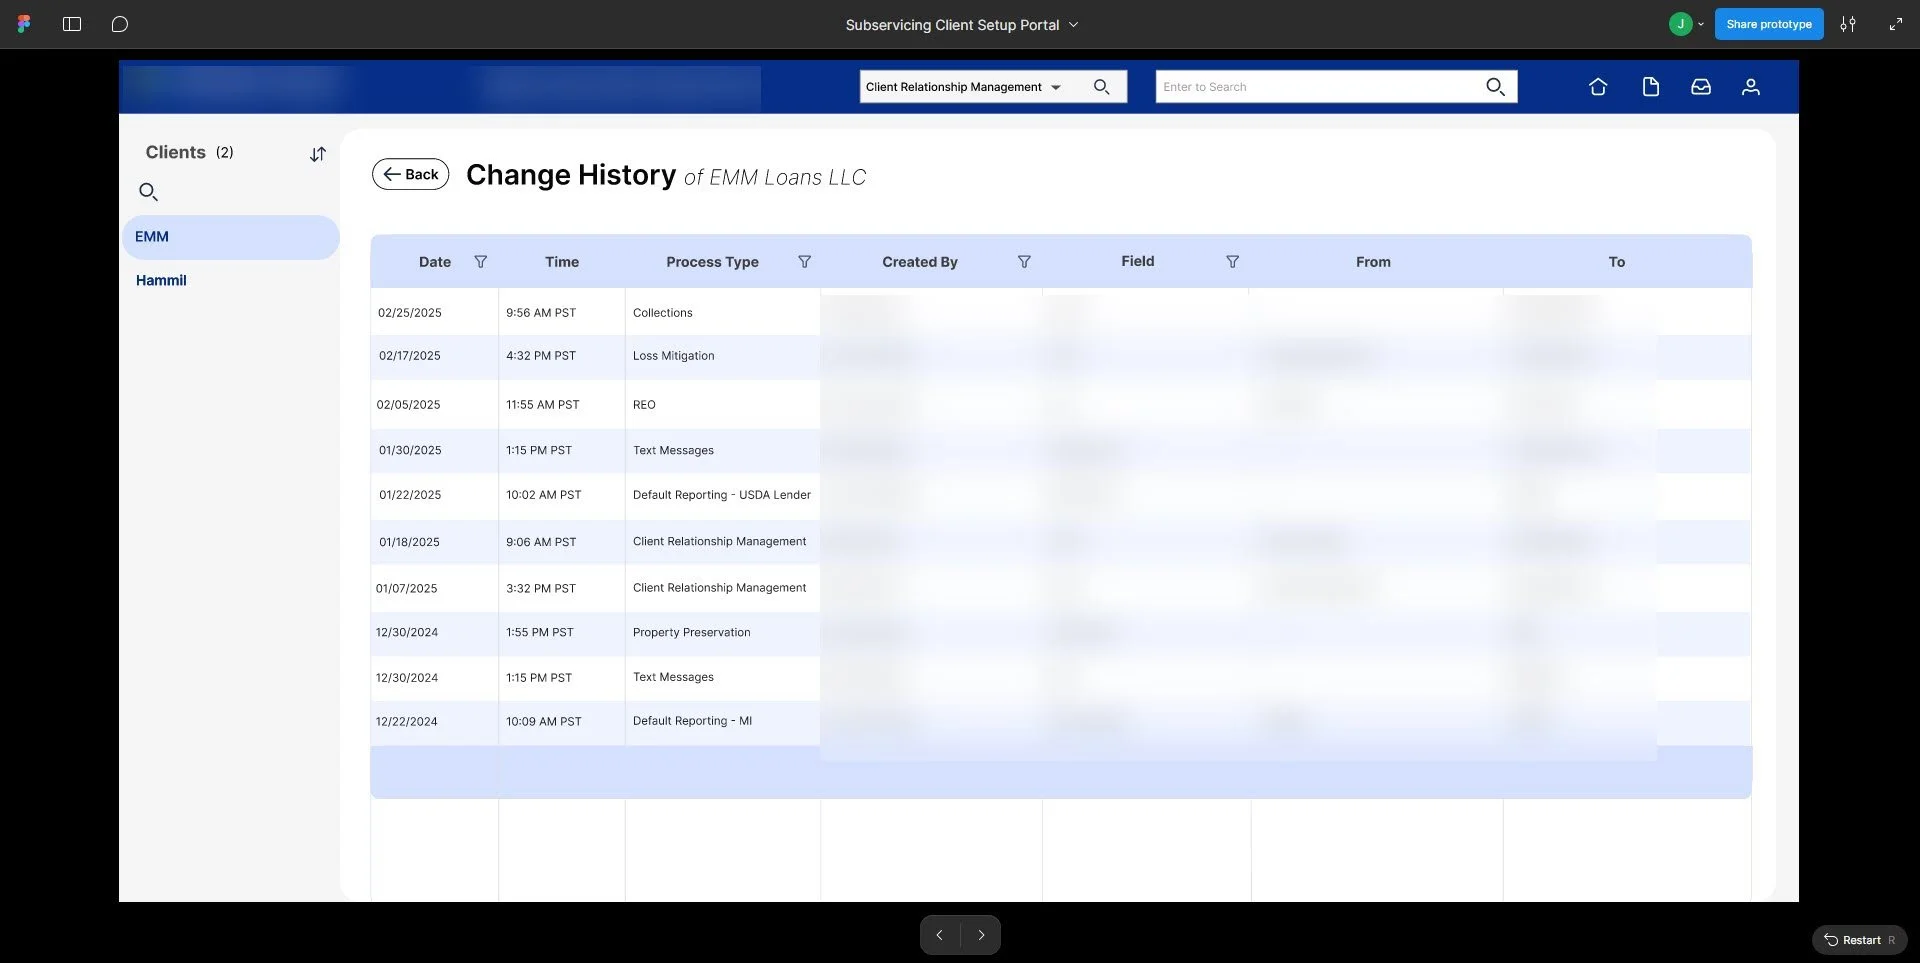
Task: Click the Time column header
Action: coord(562,262)
